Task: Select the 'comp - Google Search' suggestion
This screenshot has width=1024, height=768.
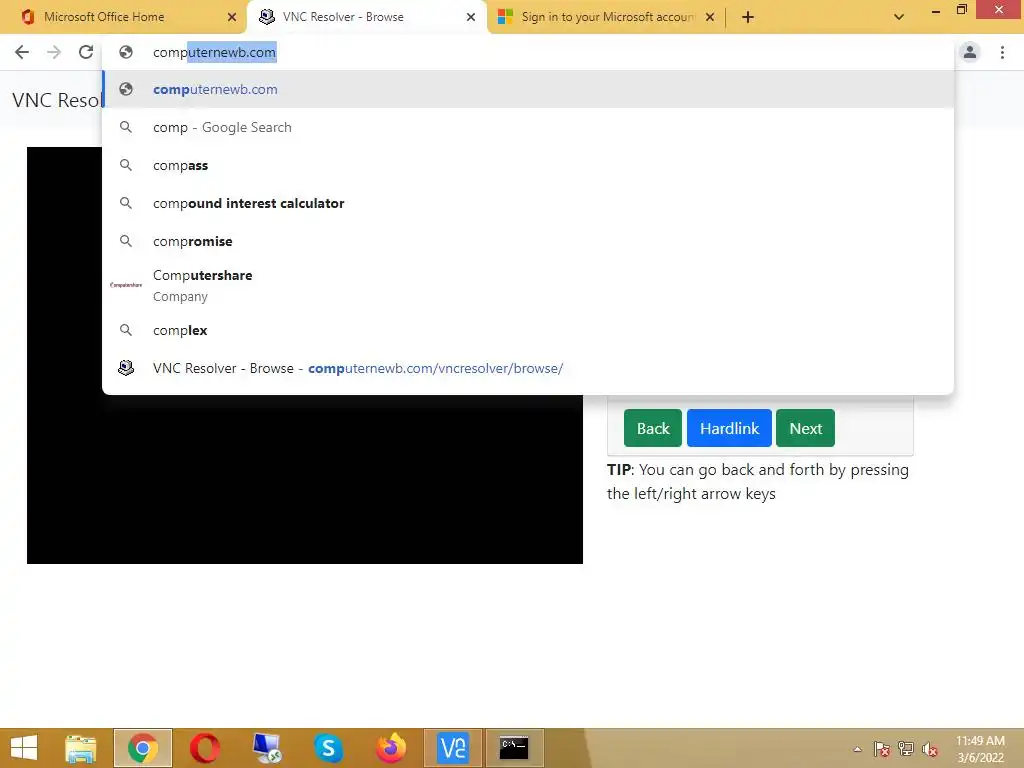Action: pyautogui.click(x=528, y=127)
